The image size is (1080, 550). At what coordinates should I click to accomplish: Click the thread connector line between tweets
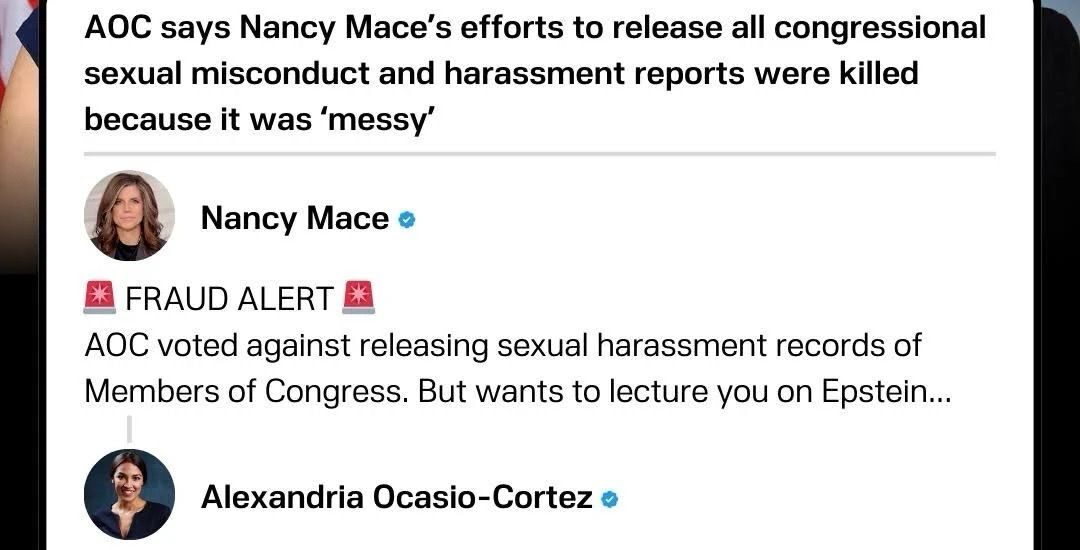click(129, 428)
